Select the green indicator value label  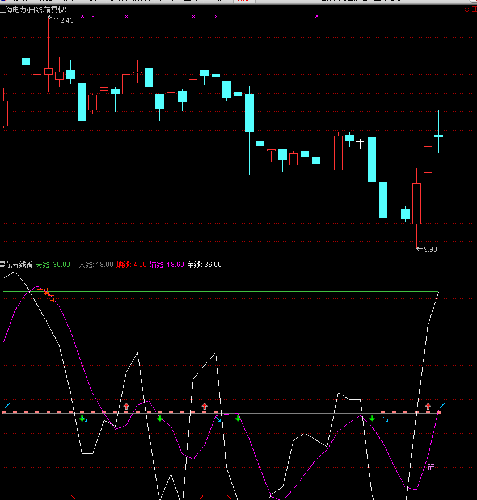[x=53, y=265]
